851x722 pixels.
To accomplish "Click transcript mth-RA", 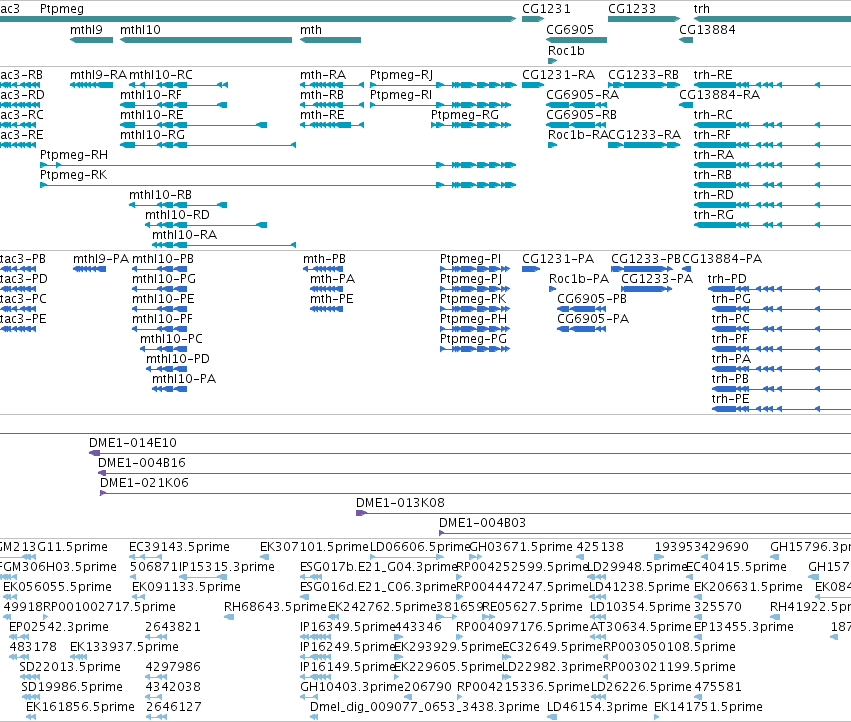I will click(332, 85).
